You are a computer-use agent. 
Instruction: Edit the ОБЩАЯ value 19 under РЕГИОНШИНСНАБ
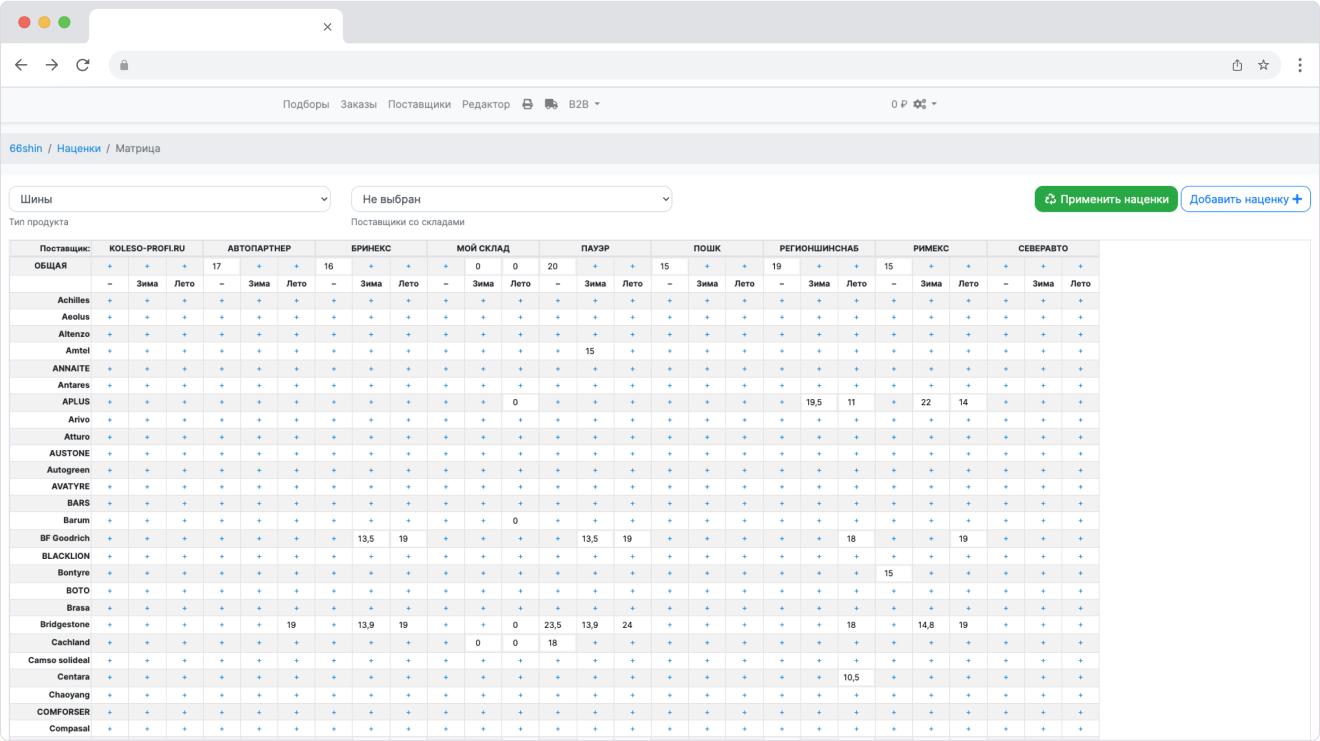point(782,267)
